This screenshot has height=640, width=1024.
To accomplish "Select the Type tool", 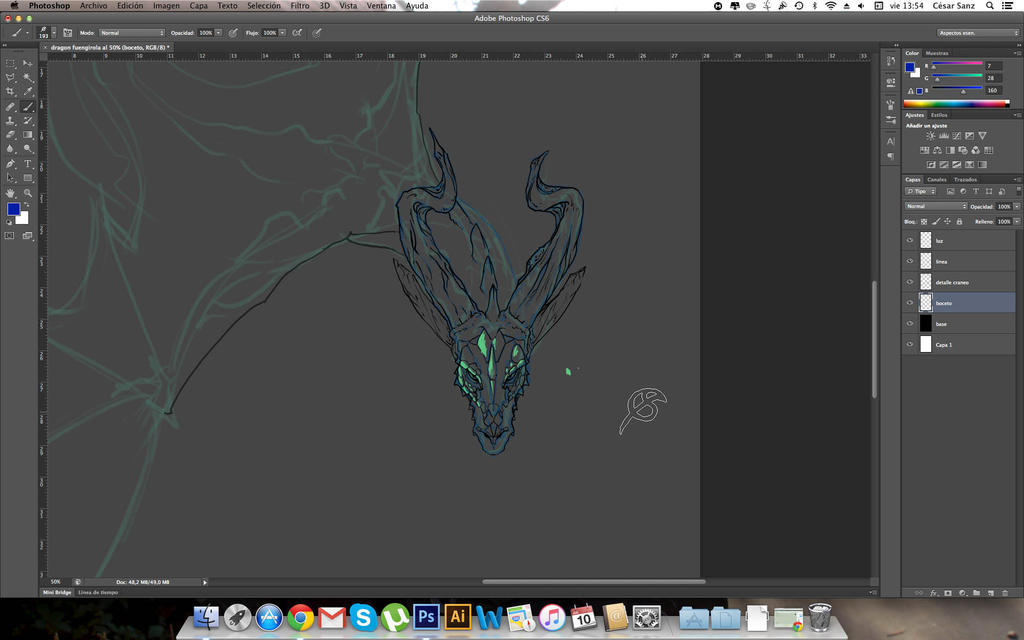I will (x=27, y=164).
